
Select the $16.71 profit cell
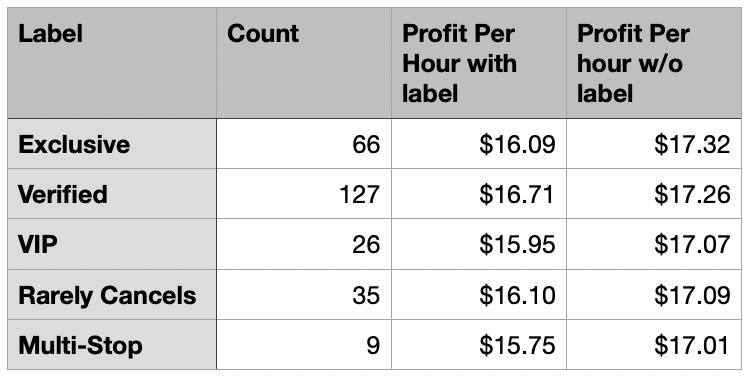pos(479,194)
